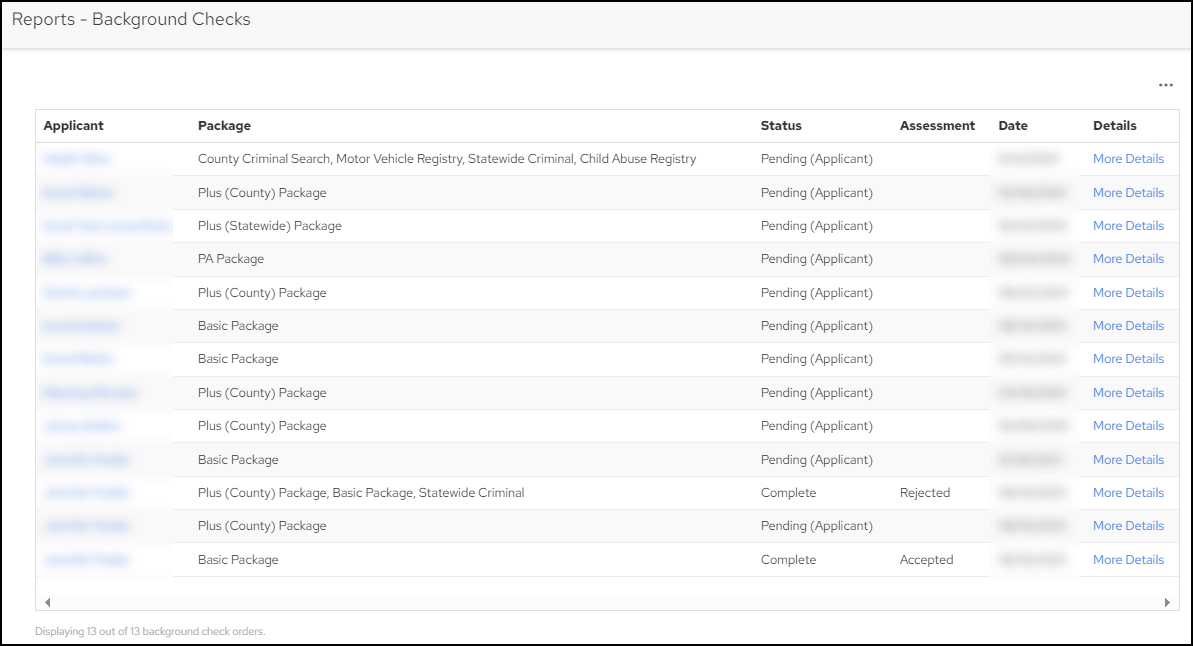Click the horizontal scrollbar right arrow
Viewport: 1193px width, 646px height.
click(1166, 603)
